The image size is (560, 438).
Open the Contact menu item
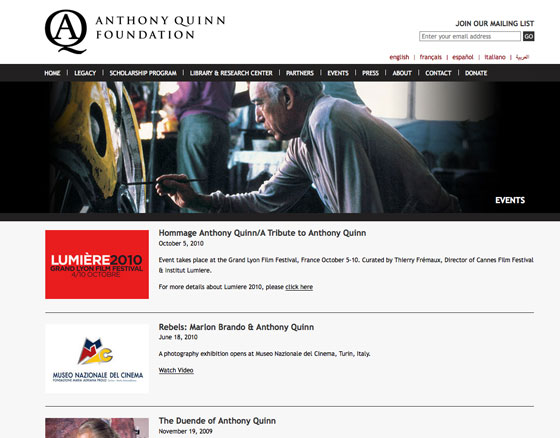[x=438, y=73]
